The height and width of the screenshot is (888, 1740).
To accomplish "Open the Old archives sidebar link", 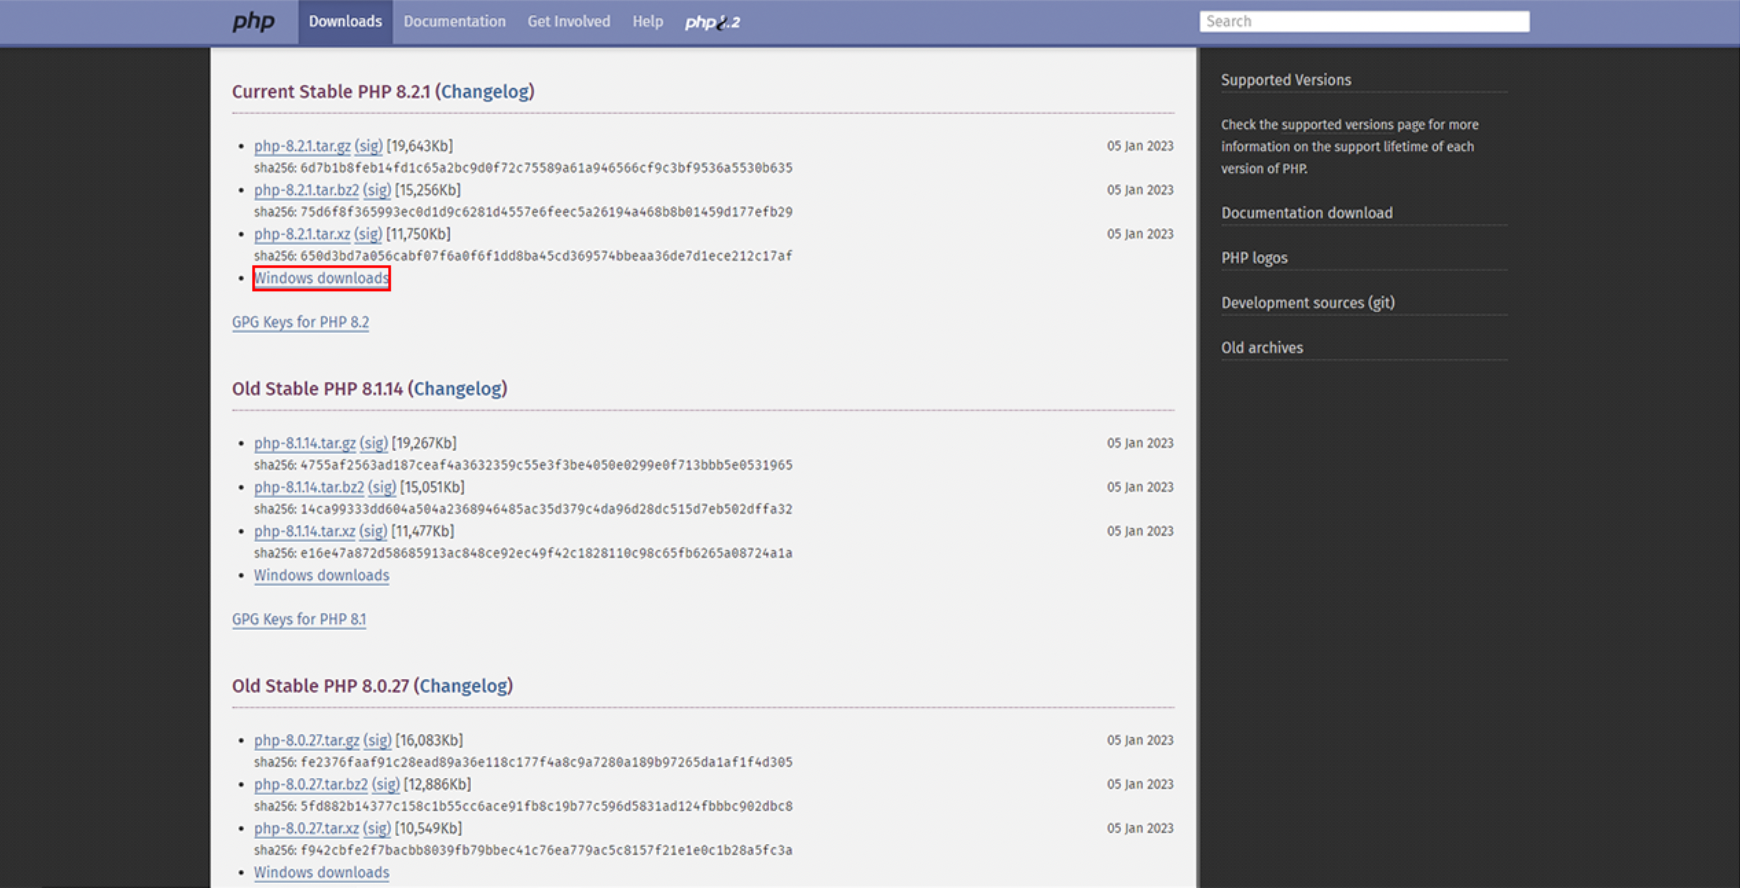I will (x=1262, y=348).
